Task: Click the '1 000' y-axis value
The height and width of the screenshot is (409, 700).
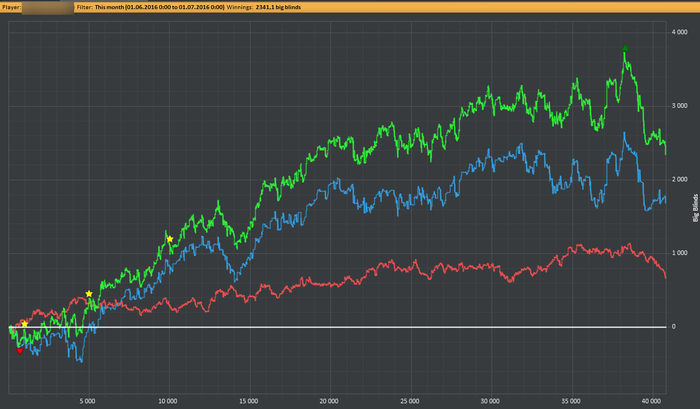Action: (x=679, y=253)
